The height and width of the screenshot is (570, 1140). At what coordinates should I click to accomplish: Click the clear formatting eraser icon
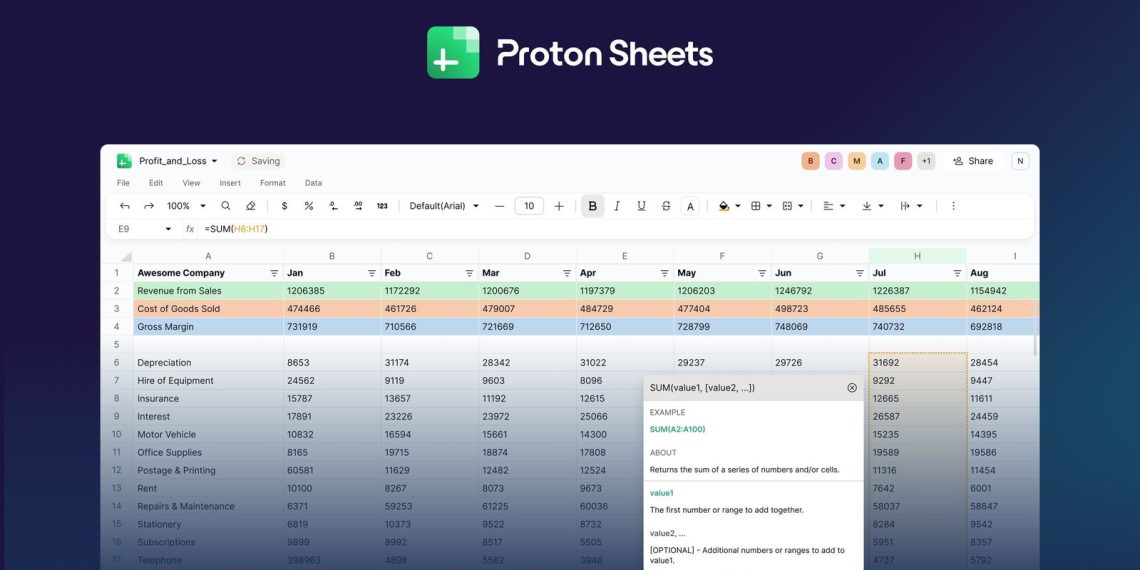251,206
